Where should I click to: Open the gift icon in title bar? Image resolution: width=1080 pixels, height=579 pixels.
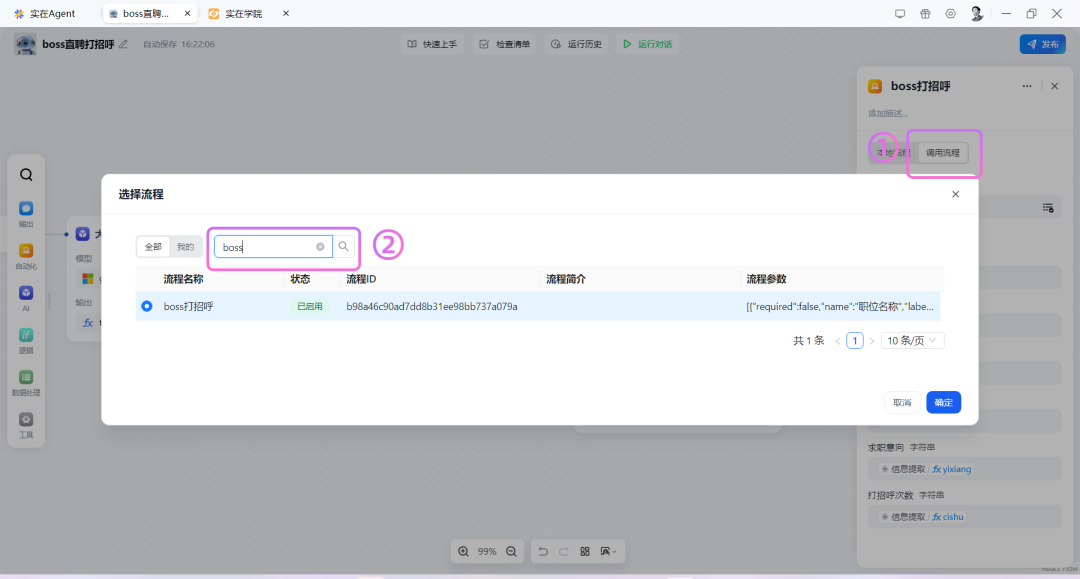point(925,14)
